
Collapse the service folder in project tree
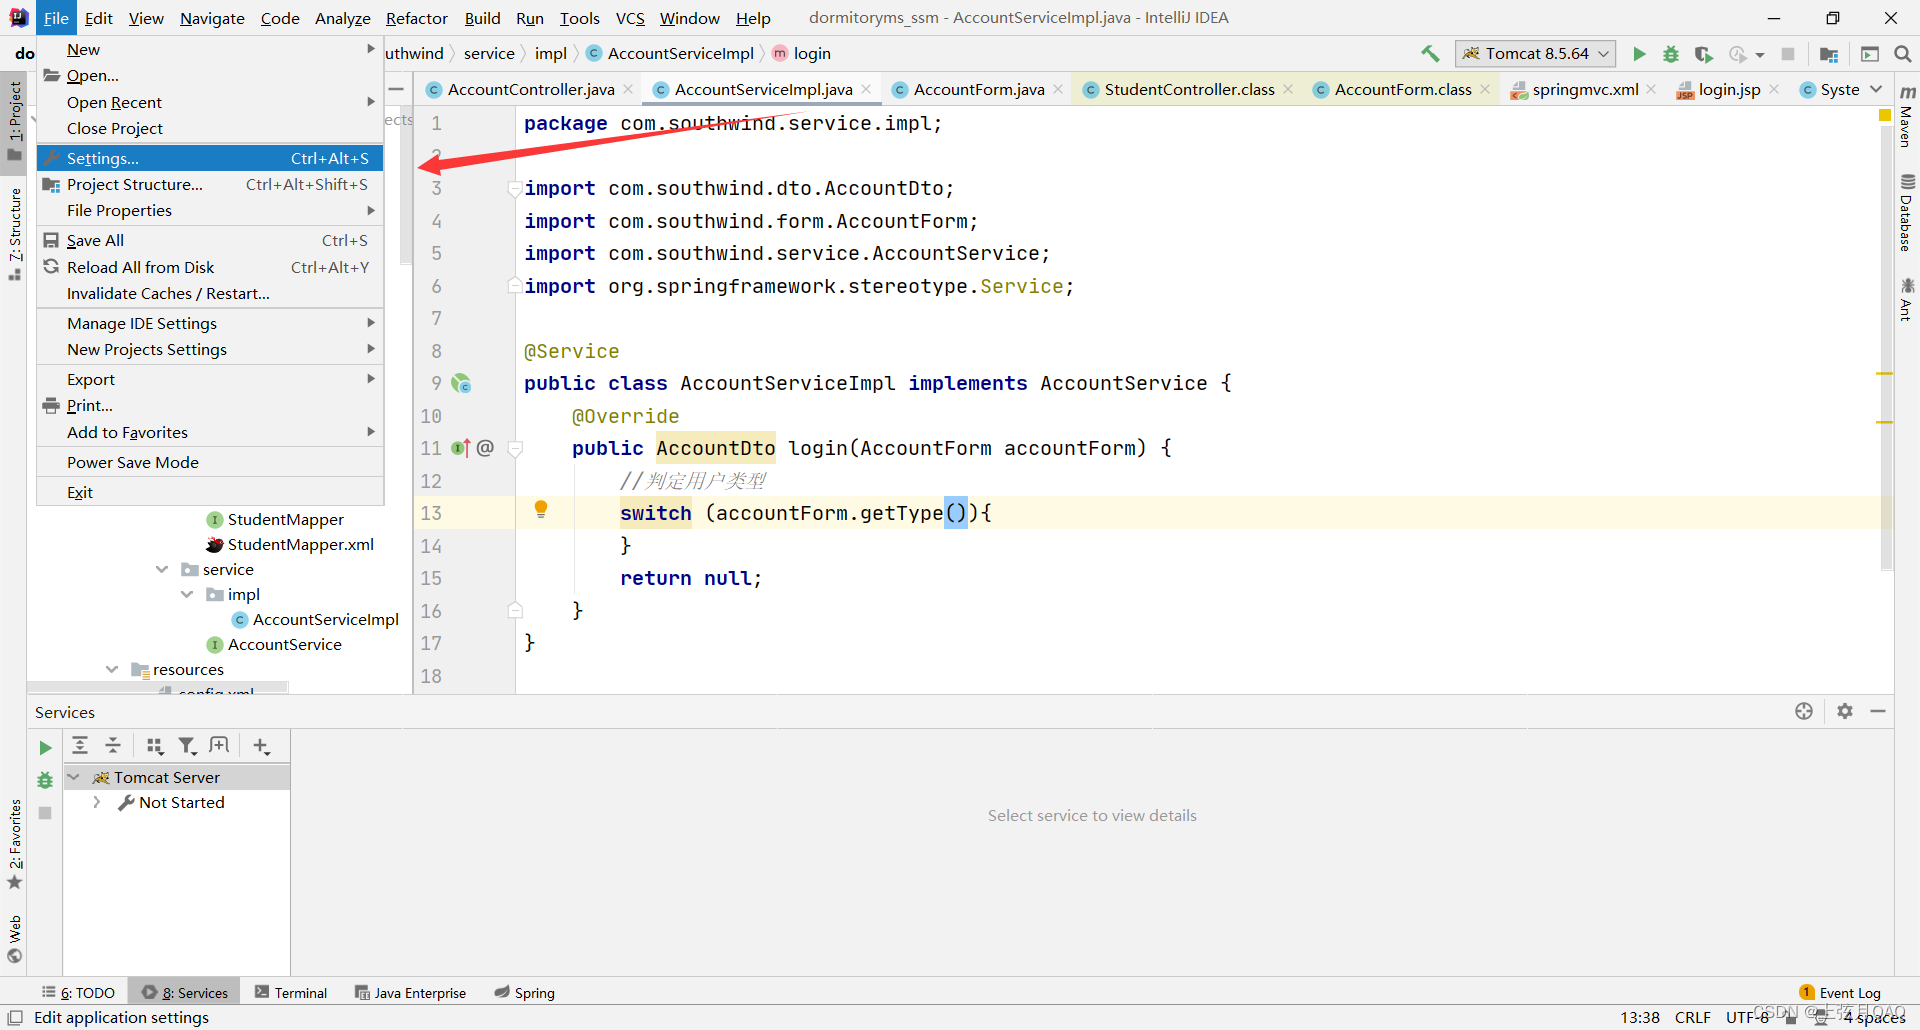click(162, 569)
